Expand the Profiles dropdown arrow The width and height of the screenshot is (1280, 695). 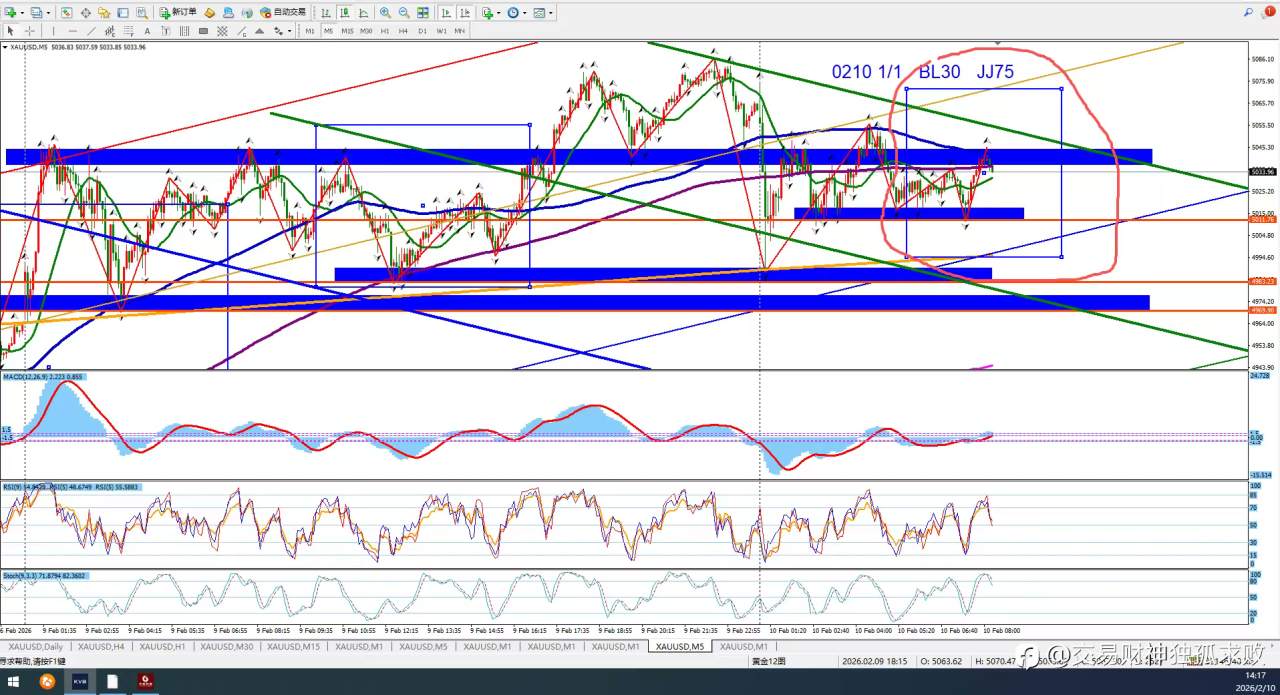coord(48,13)
